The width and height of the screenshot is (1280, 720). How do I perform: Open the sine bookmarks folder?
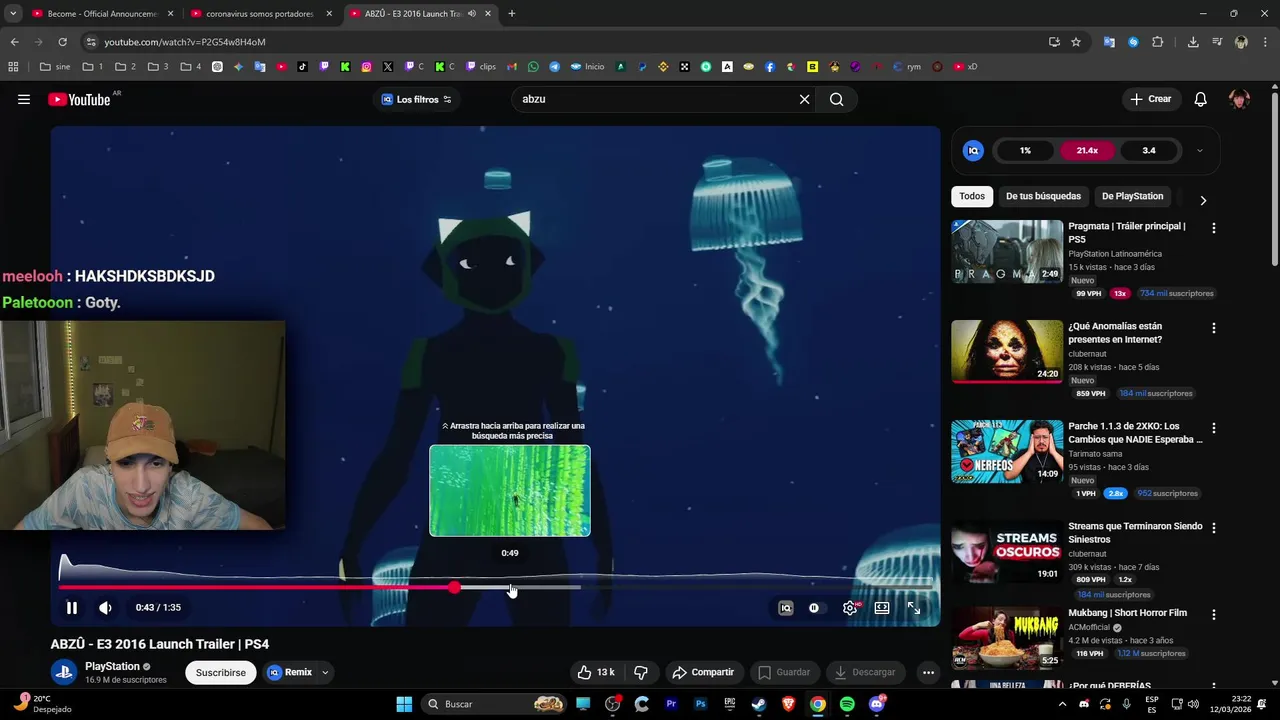point(55,67)
